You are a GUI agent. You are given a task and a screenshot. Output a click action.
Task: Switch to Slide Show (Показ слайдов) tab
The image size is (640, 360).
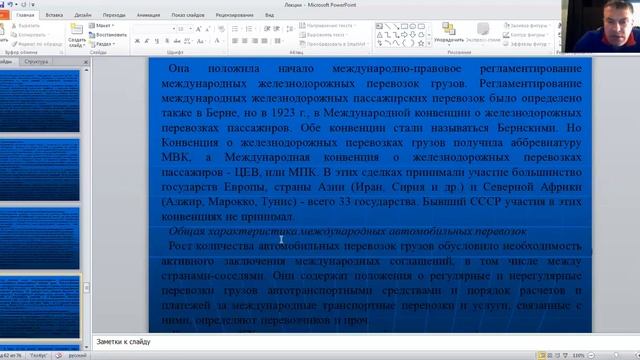188,15
